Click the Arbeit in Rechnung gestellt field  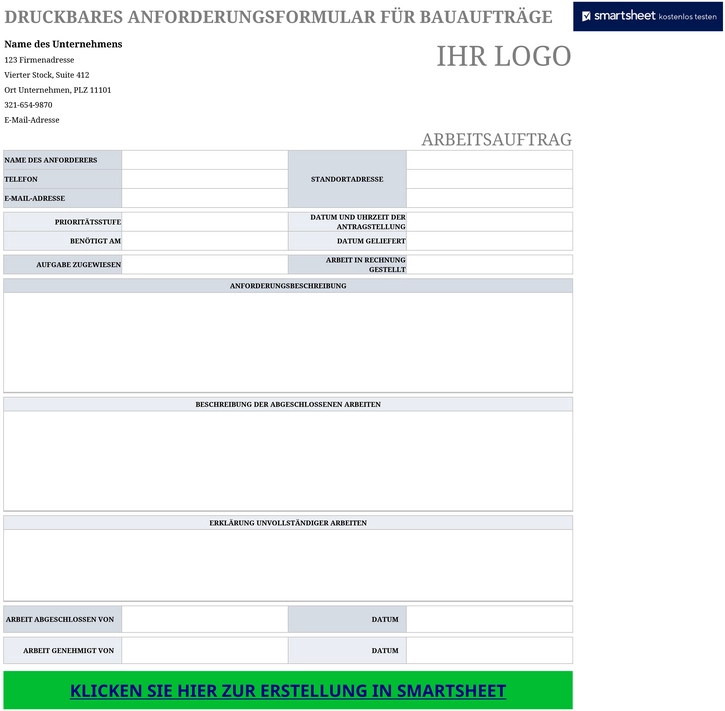(x=490, y=264)
